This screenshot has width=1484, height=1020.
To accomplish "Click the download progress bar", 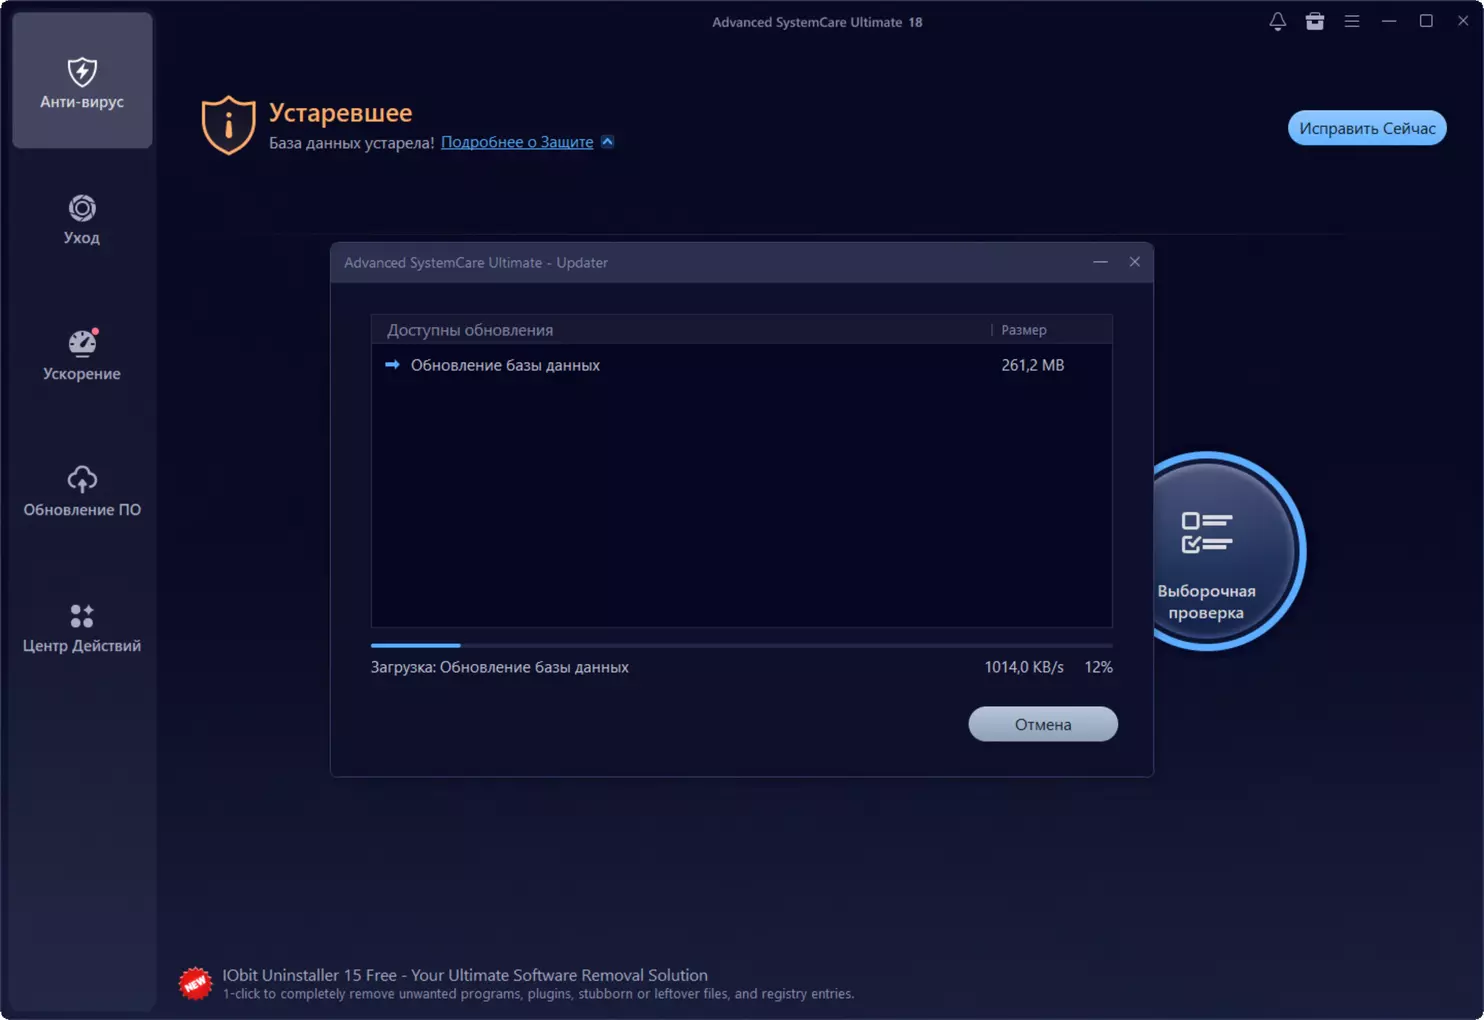I will (x=741, y=646).
